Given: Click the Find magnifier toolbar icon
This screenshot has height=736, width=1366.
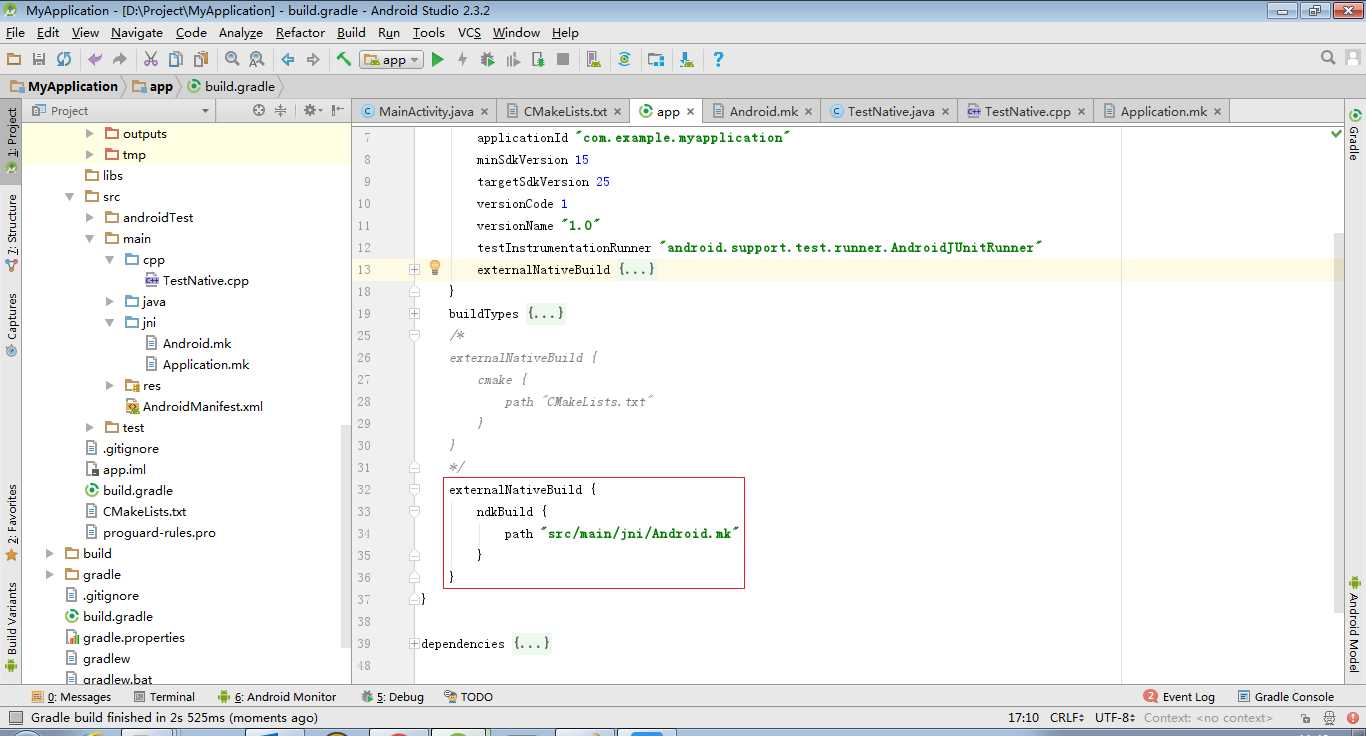Looking at the screenshot, I should [232, 59].
